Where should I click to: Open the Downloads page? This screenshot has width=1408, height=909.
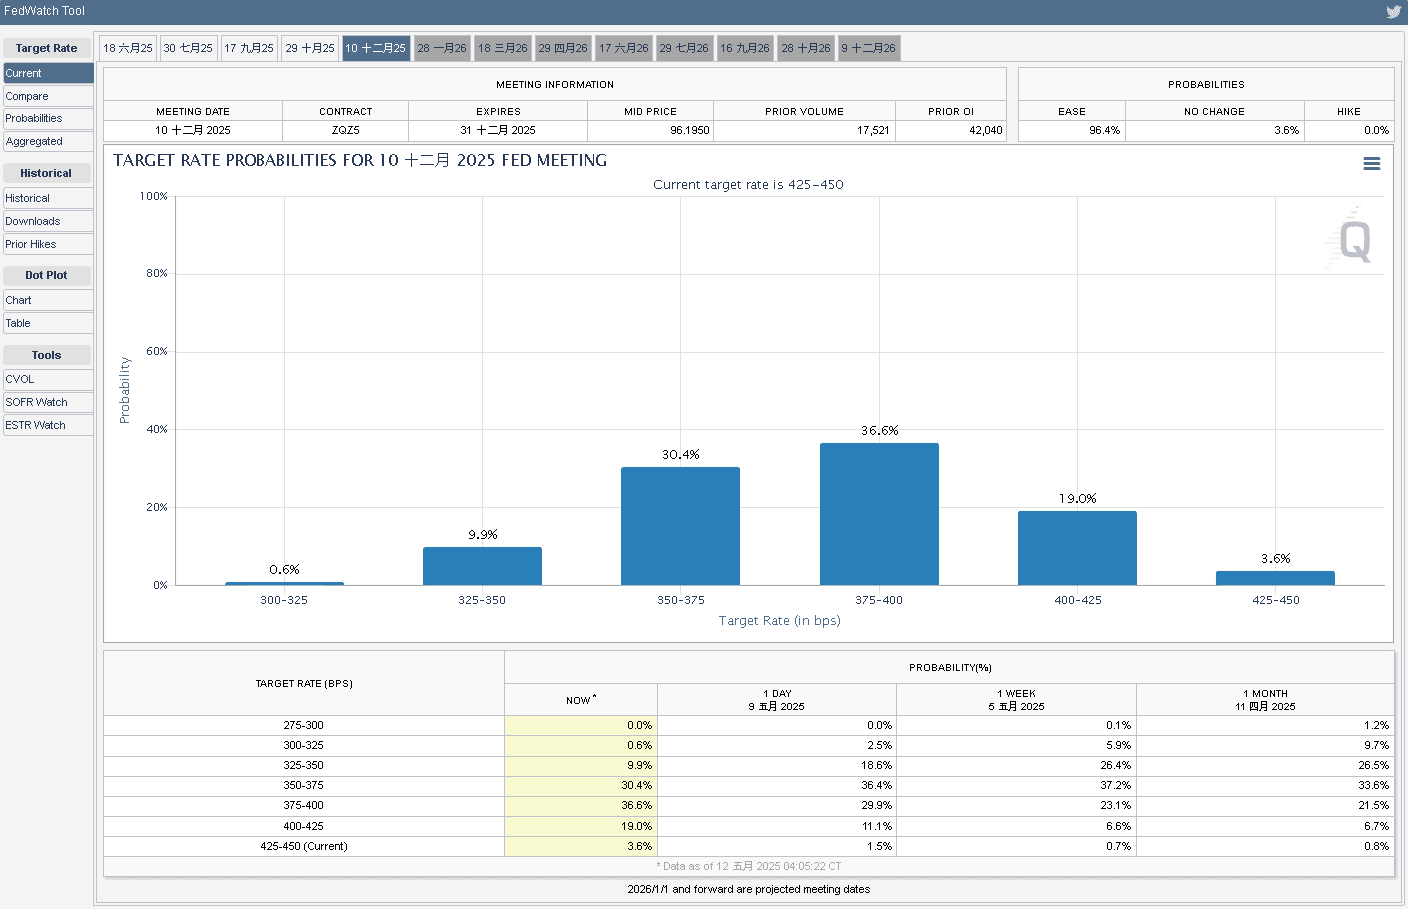33,221
